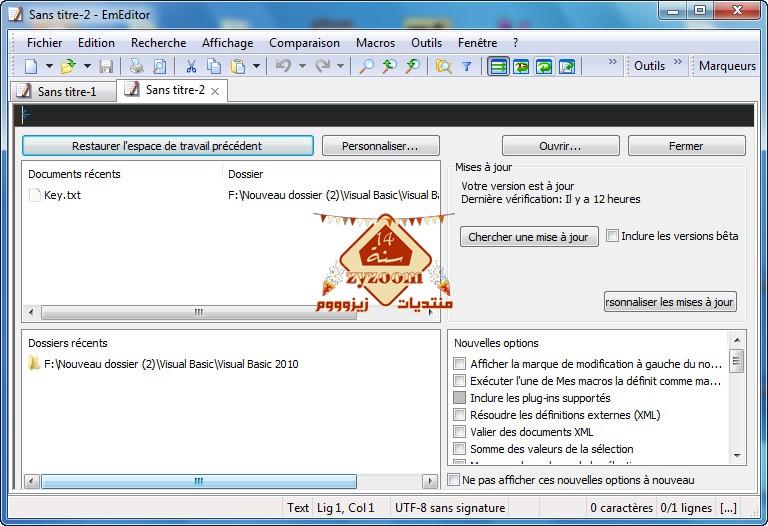The width and height of the screenshot is (768, 526).
Task: Open the Outils menu in menu bar
Action: 427,43
